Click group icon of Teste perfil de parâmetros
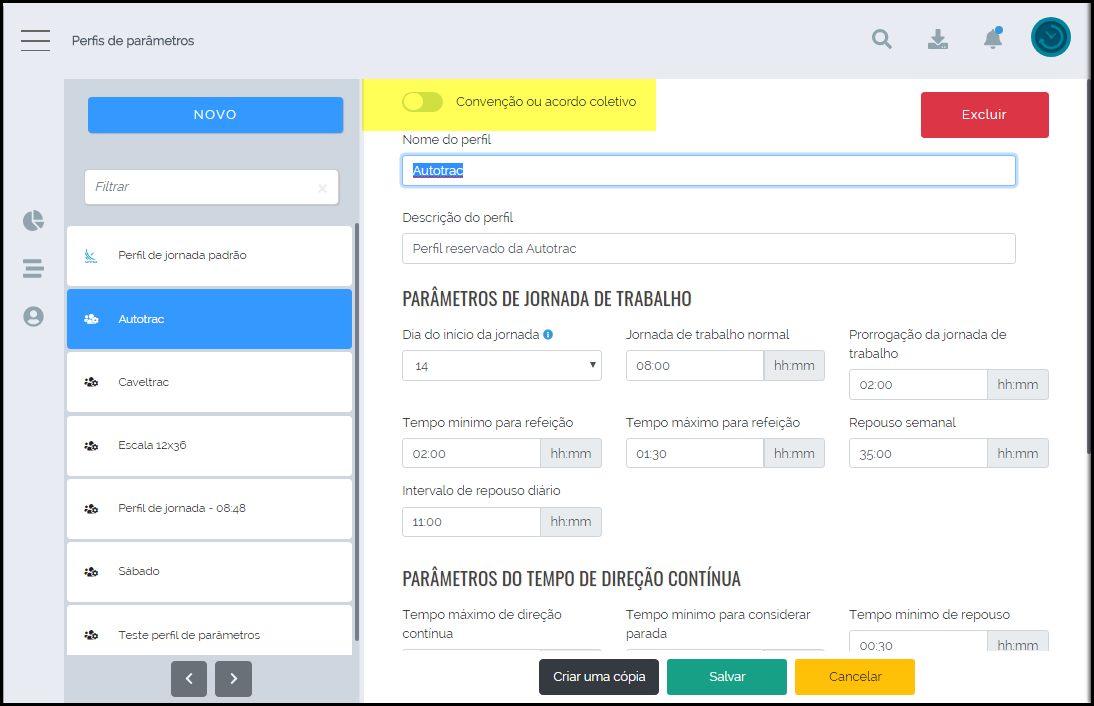1094x706 pixels. pos(91,635)
